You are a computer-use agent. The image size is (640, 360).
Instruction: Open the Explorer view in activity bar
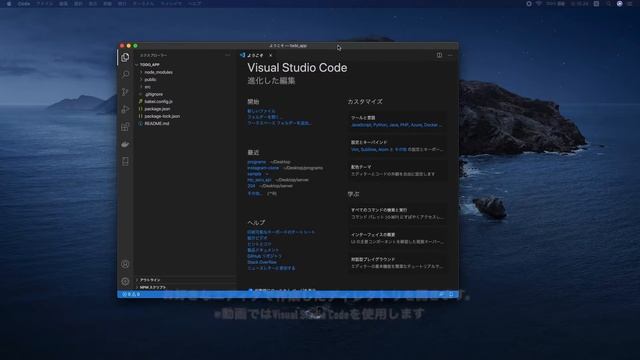125,57
